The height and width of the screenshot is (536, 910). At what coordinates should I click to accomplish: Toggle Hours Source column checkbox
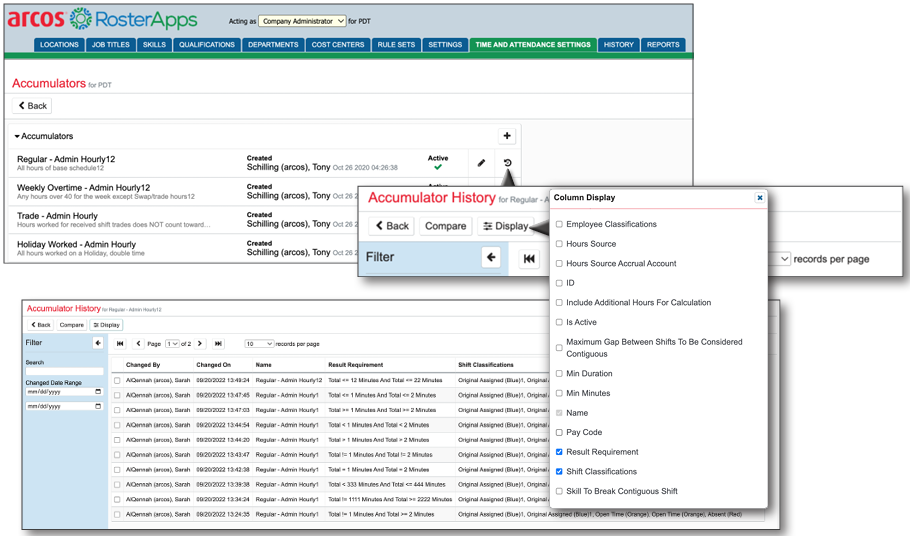[x=559, y=244]
